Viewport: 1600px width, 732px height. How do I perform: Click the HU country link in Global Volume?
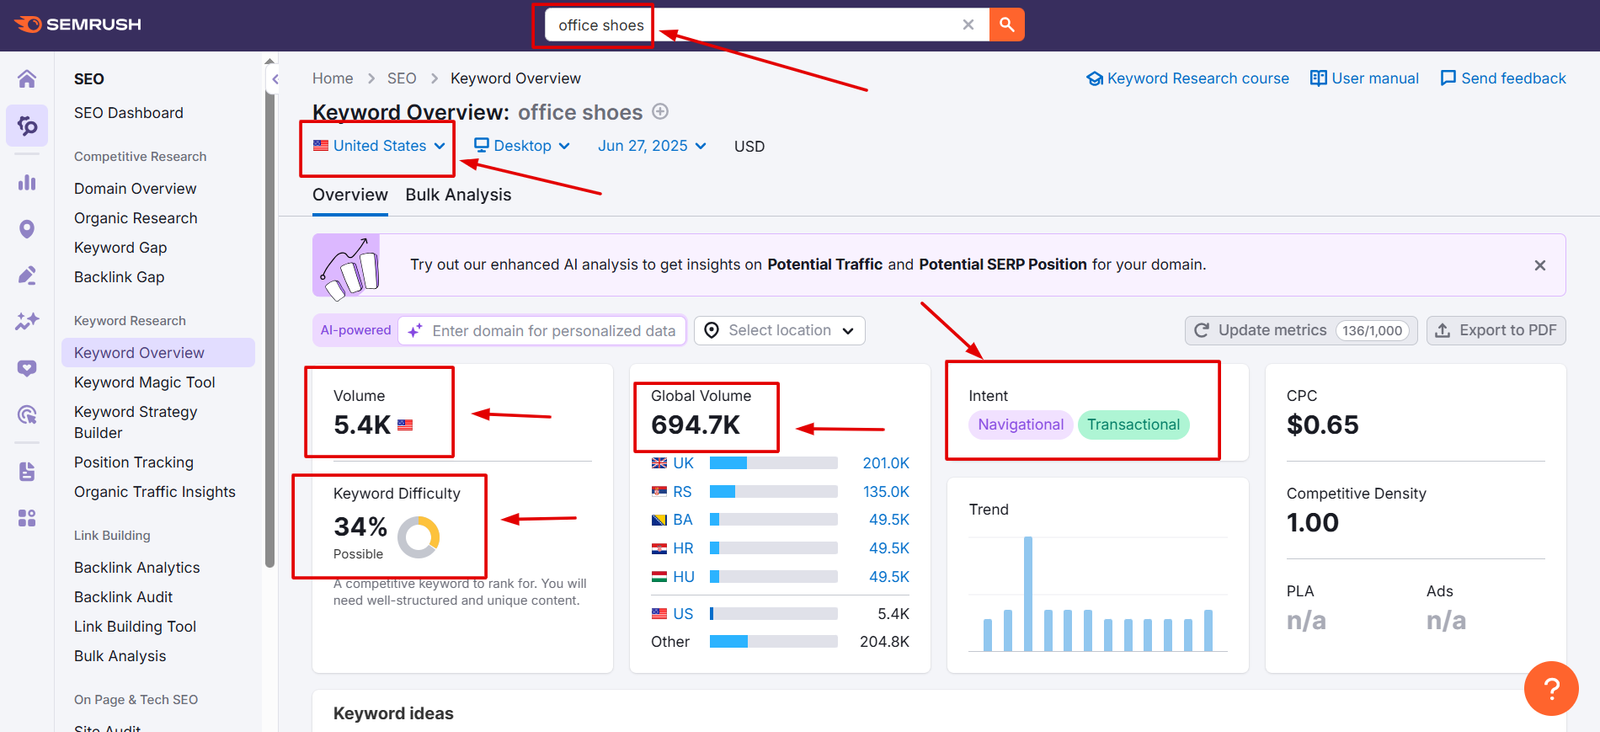coord(684,577)
